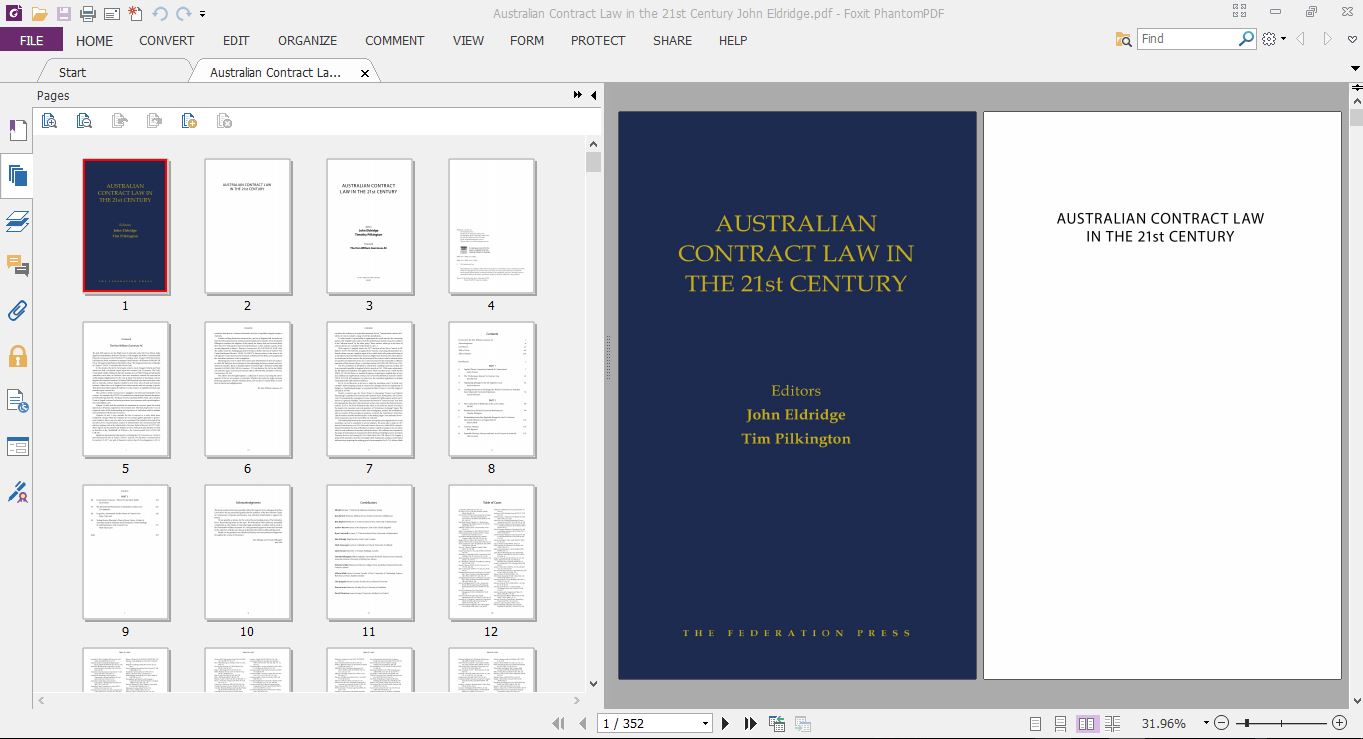Image resolution: width=1363 pixels, height=739 pixels.
Task: Collapse the Pages panel with the left arrow
Action: pyautogui.click(x=594, y=95)
